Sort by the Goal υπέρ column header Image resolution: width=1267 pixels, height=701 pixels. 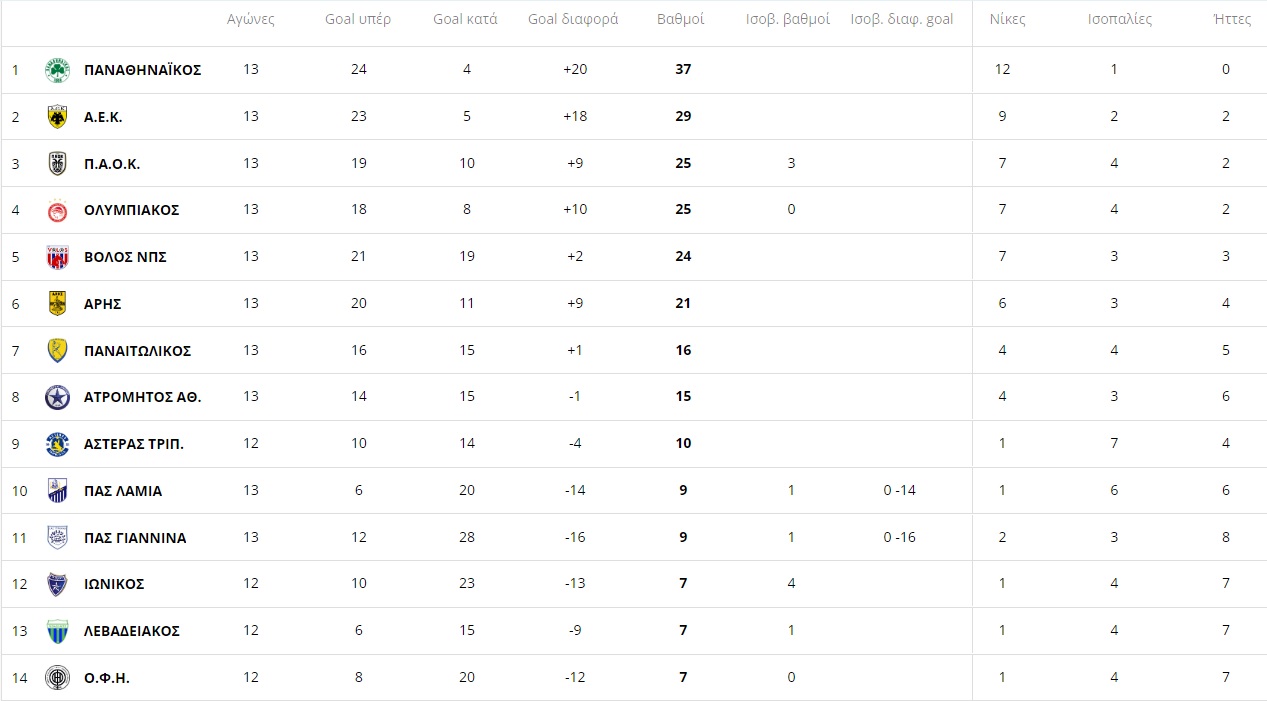[x=358, y=20]
